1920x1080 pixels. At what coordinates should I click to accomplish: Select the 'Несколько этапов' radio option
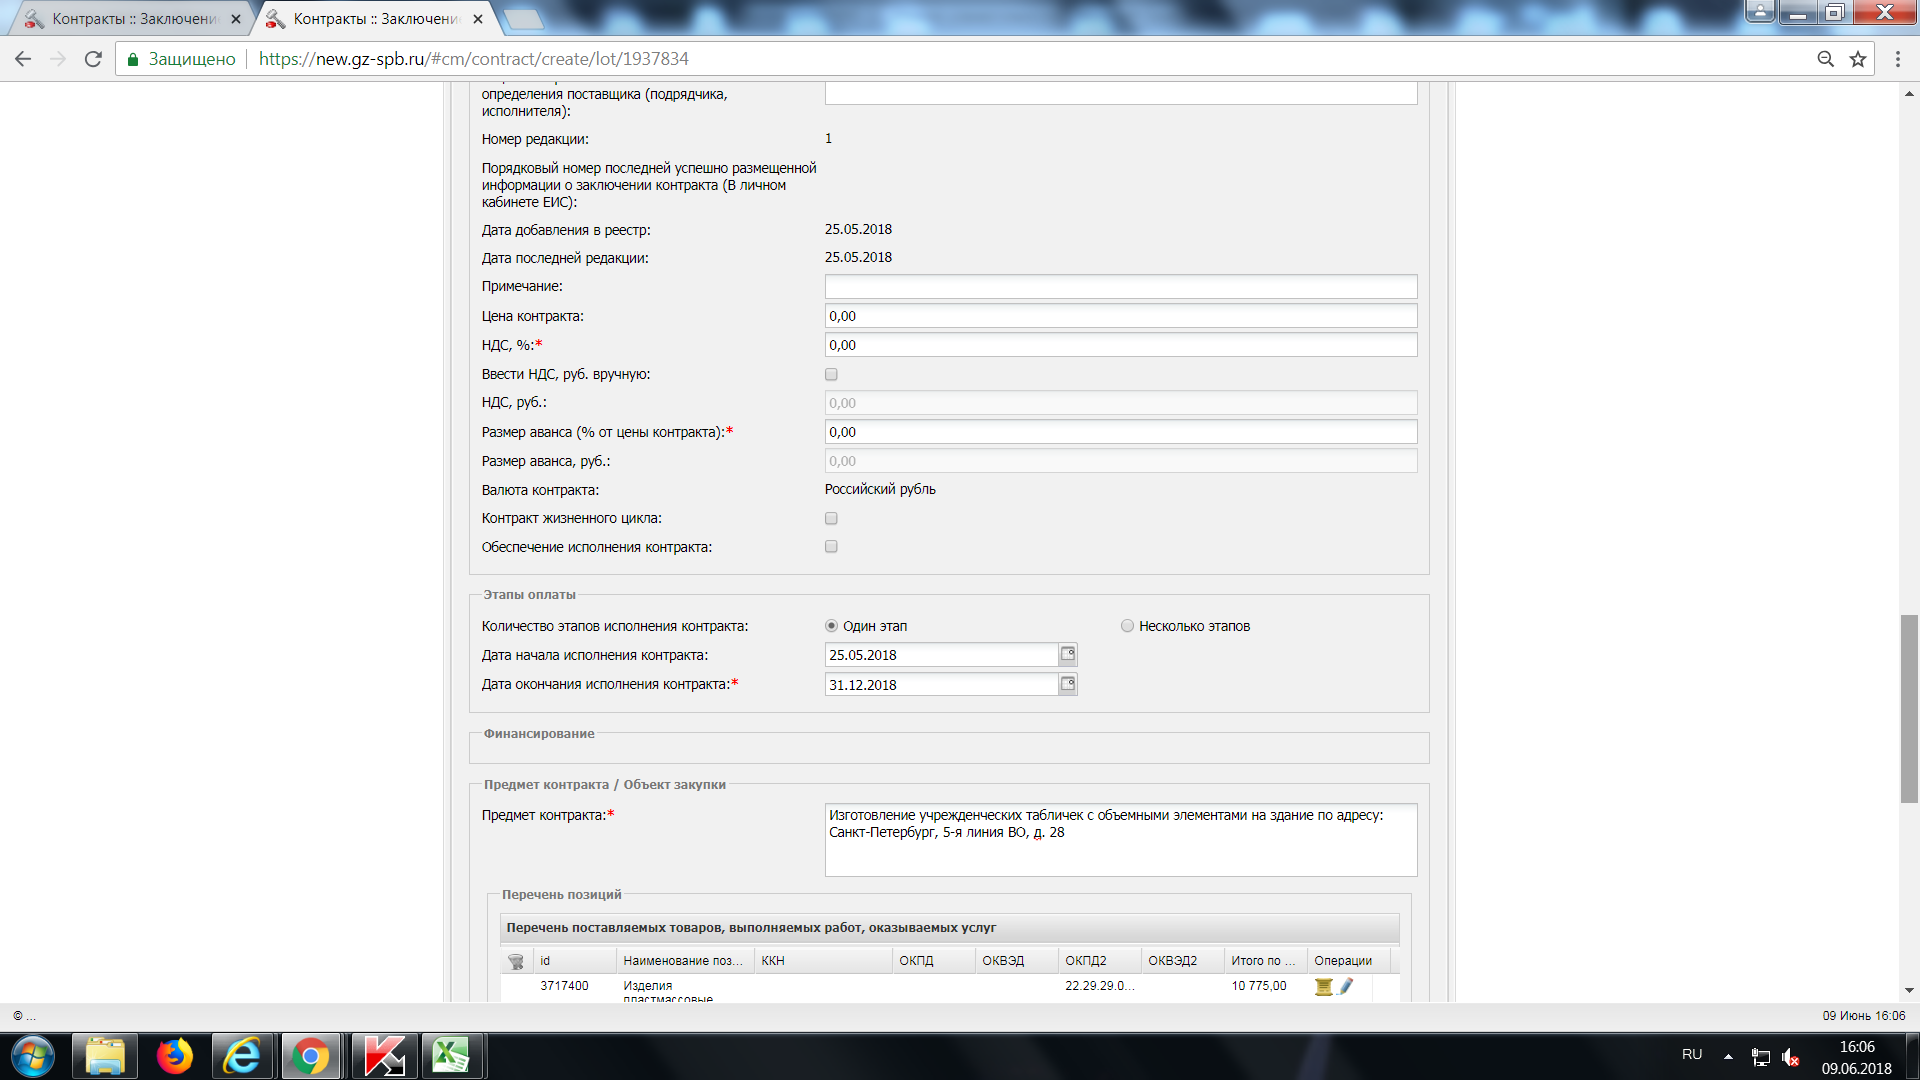pyautogui.click(x=1127, y=626)
